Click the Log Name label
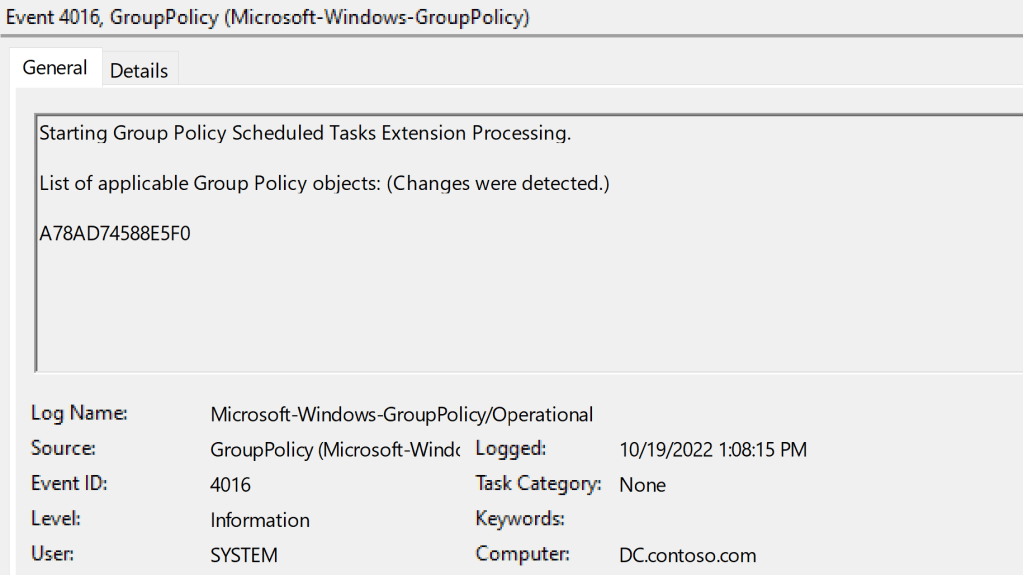This screenshot has width=1023, height=575. click(x=79, y=413)
